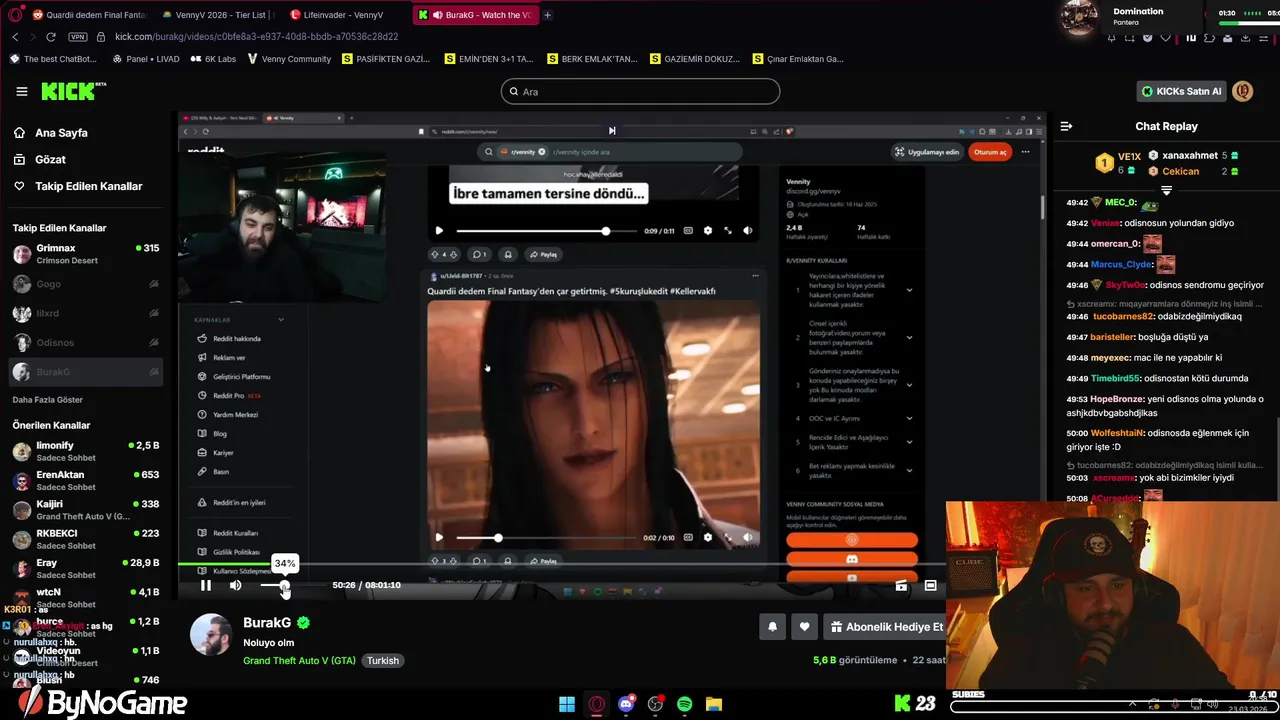The image size is (1280, 720).
Task: Open the Eray recommended channel
Action: point(85,569)
